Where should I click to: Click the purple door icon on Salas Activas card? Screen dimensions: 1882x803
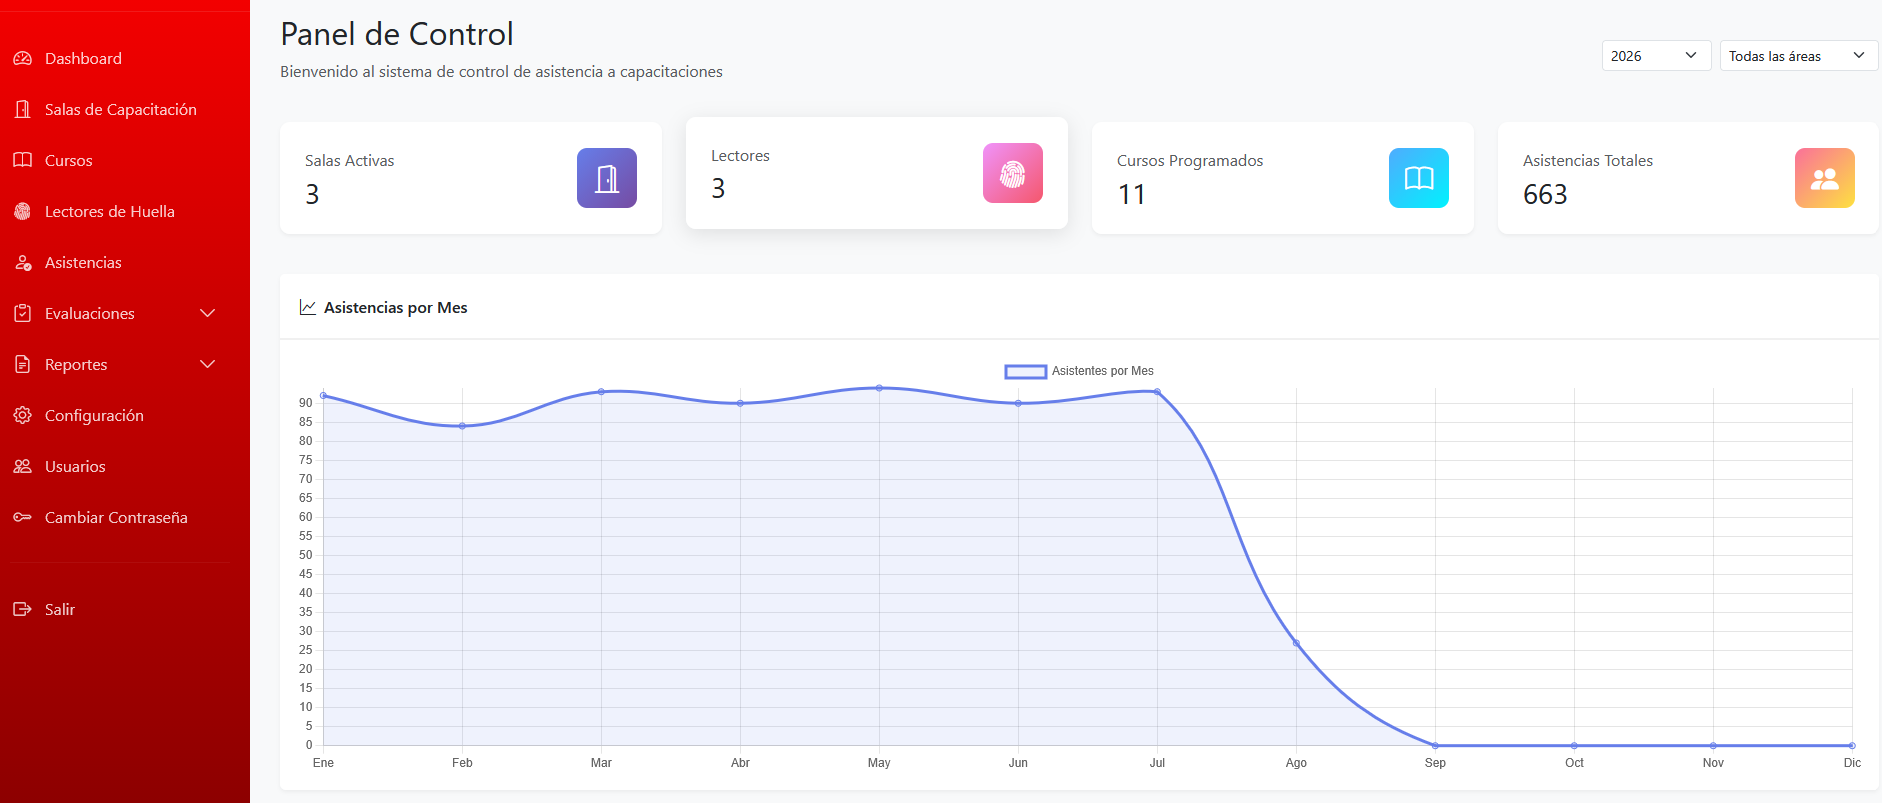(607, 178)
